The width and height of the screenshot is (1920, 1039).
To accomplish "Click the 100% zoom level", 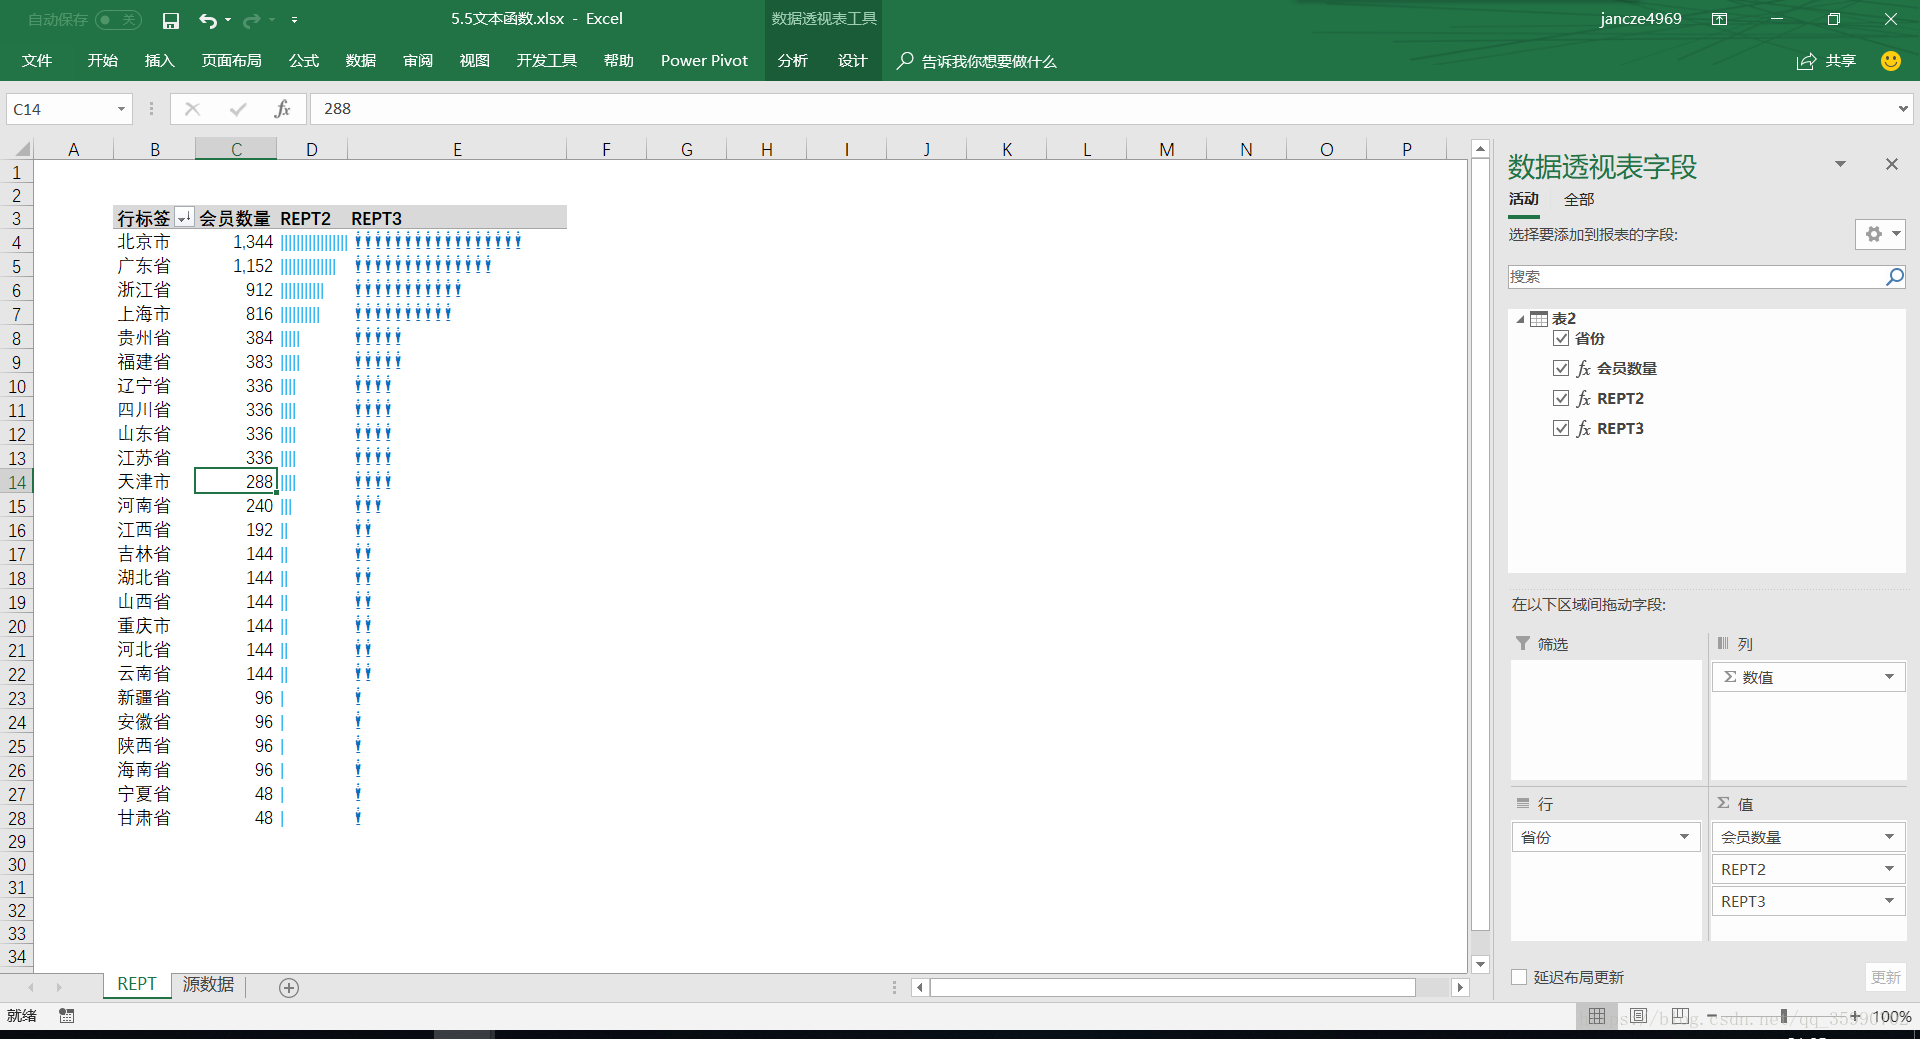I will (x=1891, y=1016).
